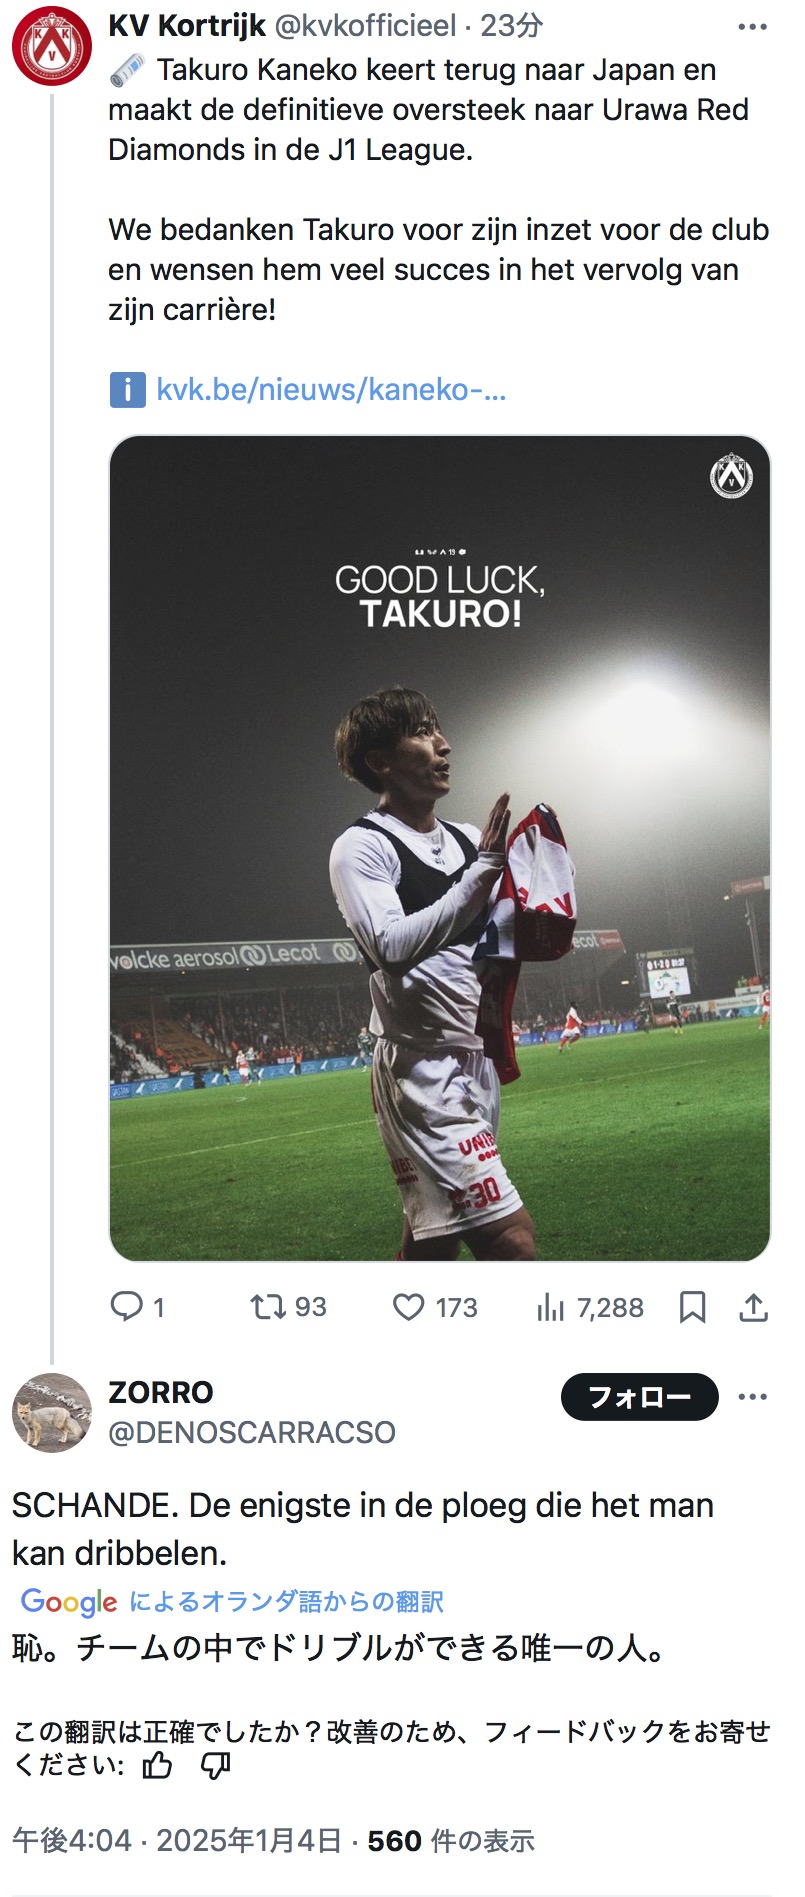Click @DENOSCARRACSO handle
Viewport: 805px width, 1897px height.
click(x=251, y=1432)
